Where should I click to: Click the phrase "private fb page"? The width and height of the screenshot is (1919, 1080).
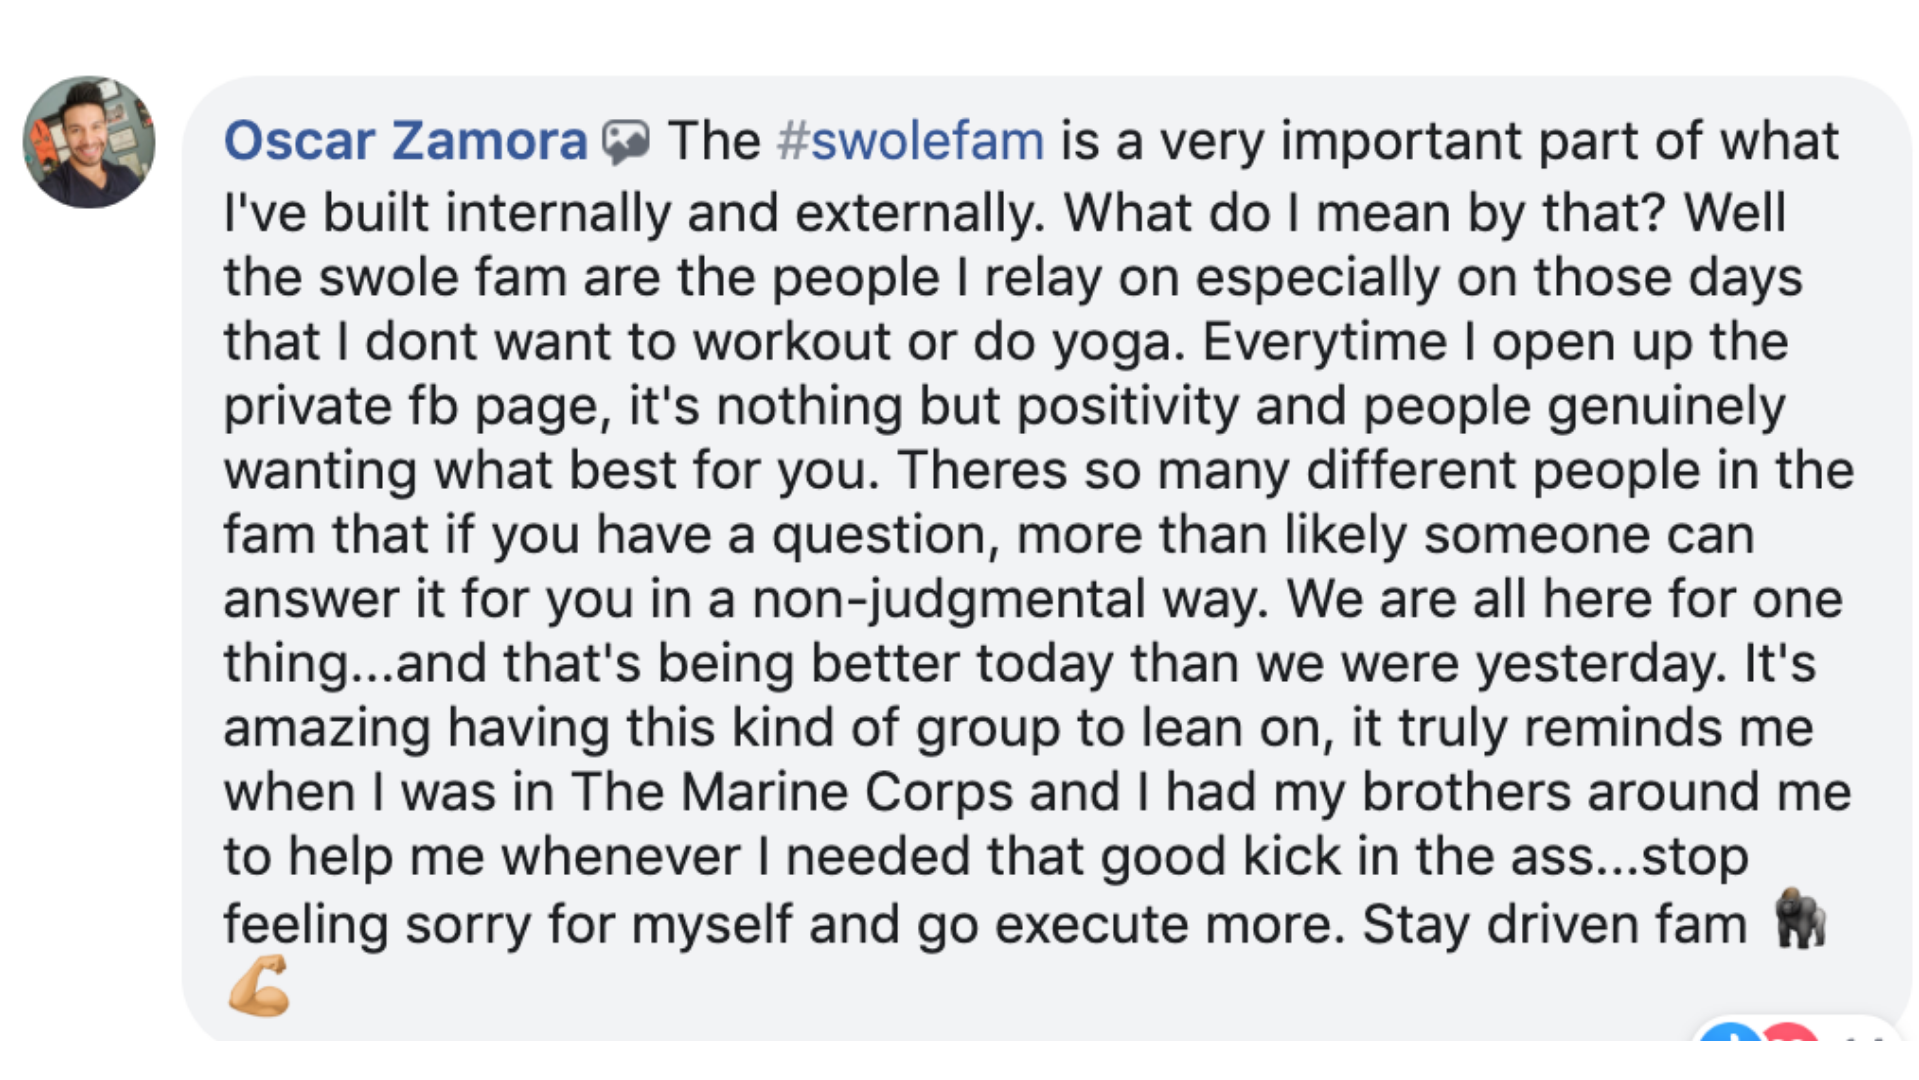(417, 408)
